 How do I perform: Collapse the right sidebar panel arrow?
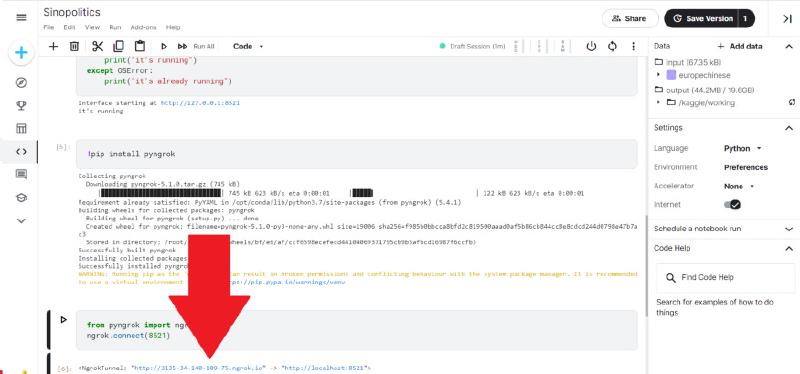787,18
